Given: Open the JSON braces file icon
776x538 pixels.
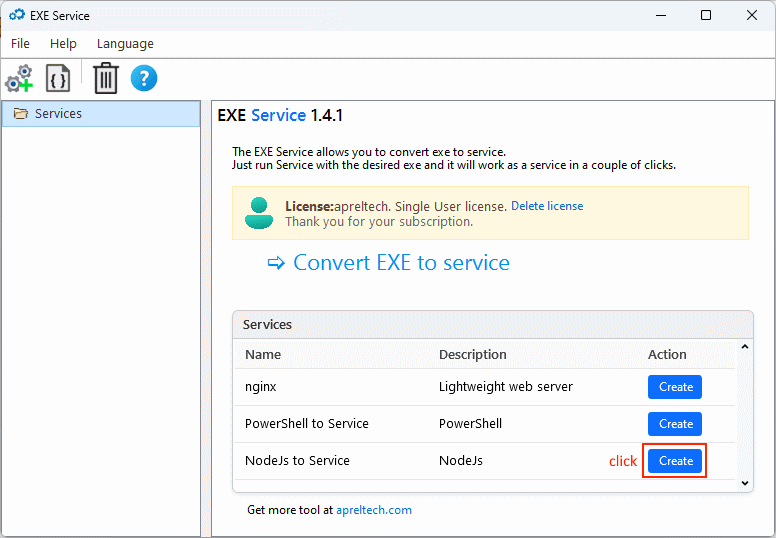Looking at the screenshot, I should point(58,78).
